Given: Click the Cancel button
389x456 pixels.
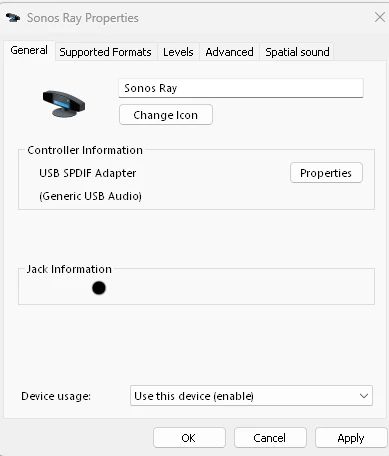Looking at the screenshot, I should tap(270, 438).
